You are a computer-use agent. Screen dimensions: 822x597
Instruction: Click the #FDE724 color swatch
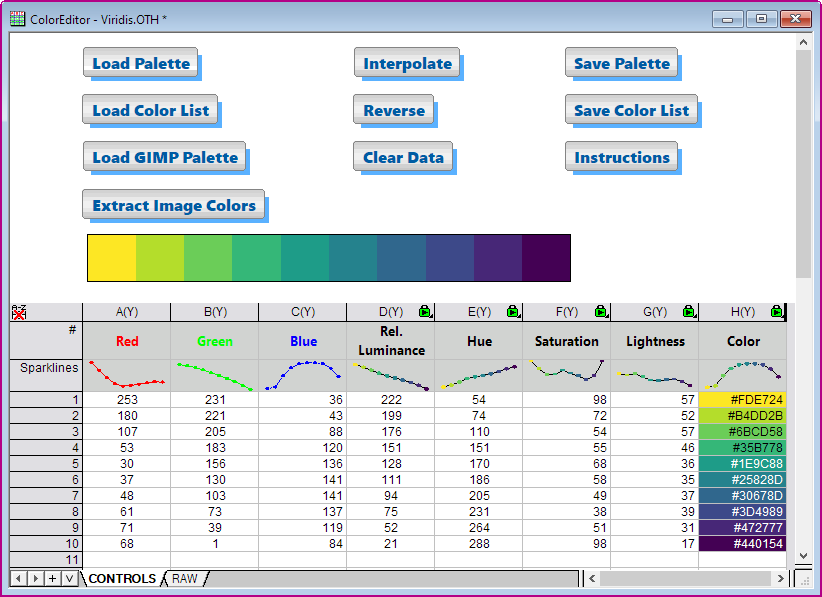(743, 398)
